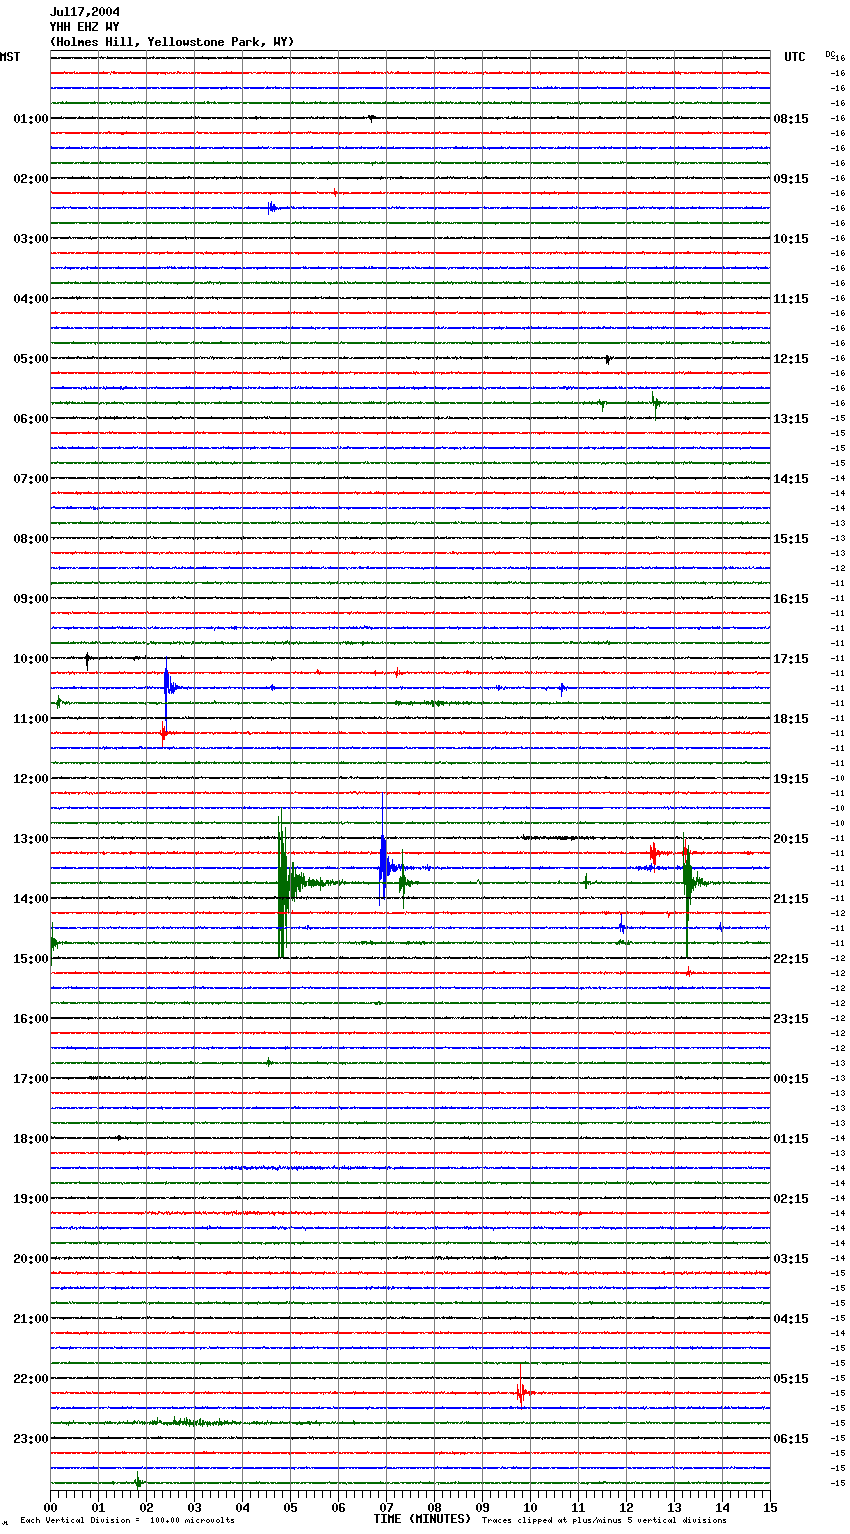Screen dimensions: 850x1534
Task: Select the 11:00 MST row label
Action: click(31, 719)
